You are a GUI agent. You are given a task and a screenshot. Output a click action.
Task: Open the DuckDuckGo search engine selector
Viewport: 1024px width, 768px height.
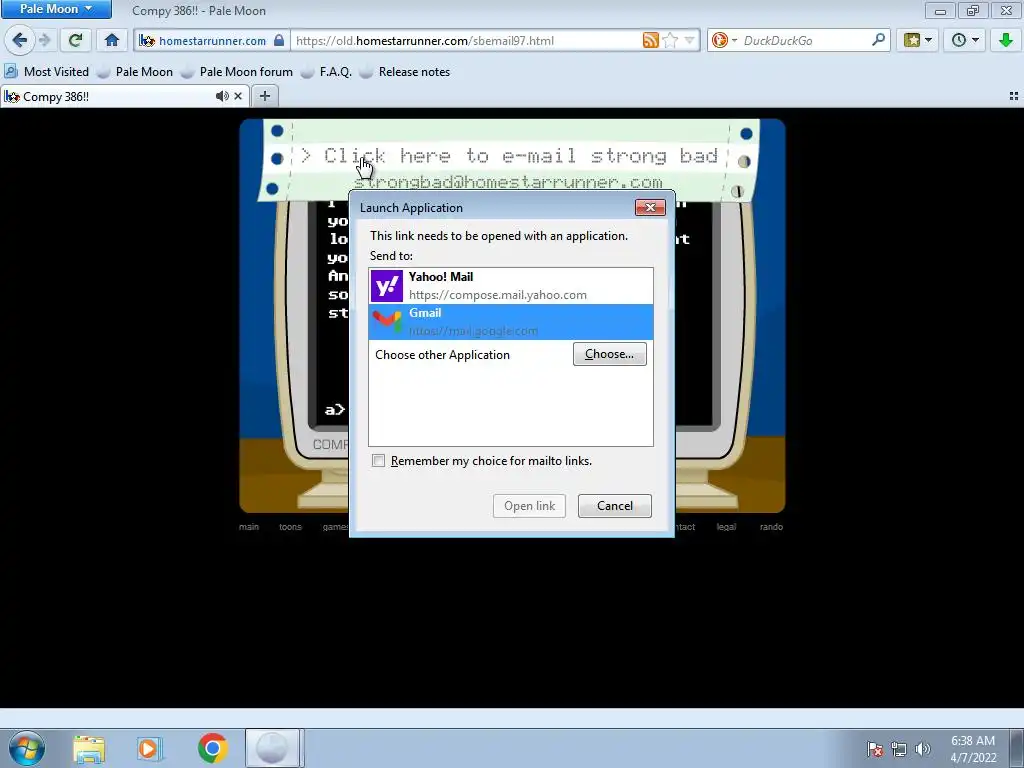coord(724,40)
